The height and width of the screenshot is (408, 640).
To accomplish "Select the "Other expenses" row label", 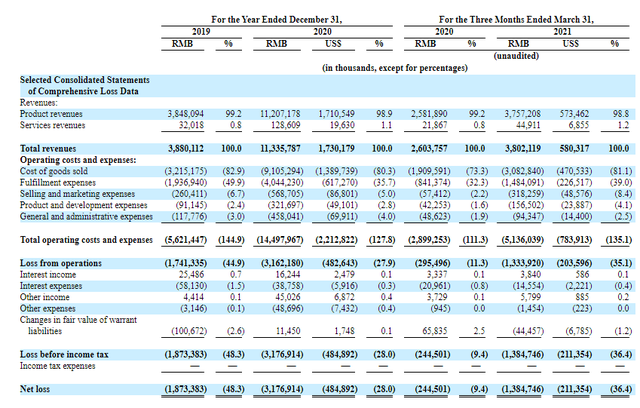I will pyautogui.click(x=47, y=308).
